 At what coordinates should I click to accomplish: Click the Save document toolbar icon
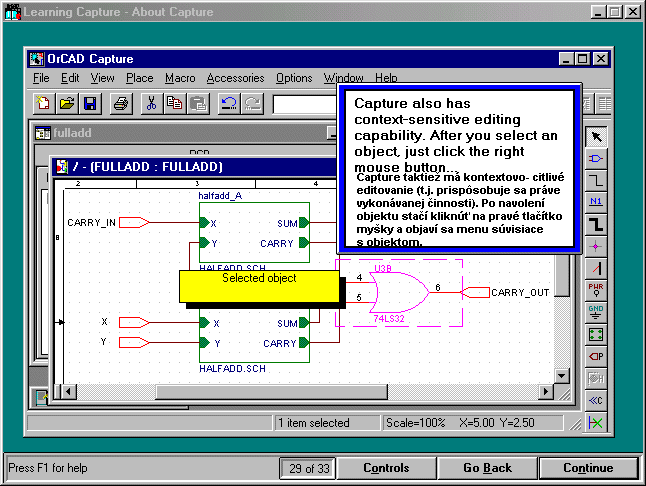(90, 102)
